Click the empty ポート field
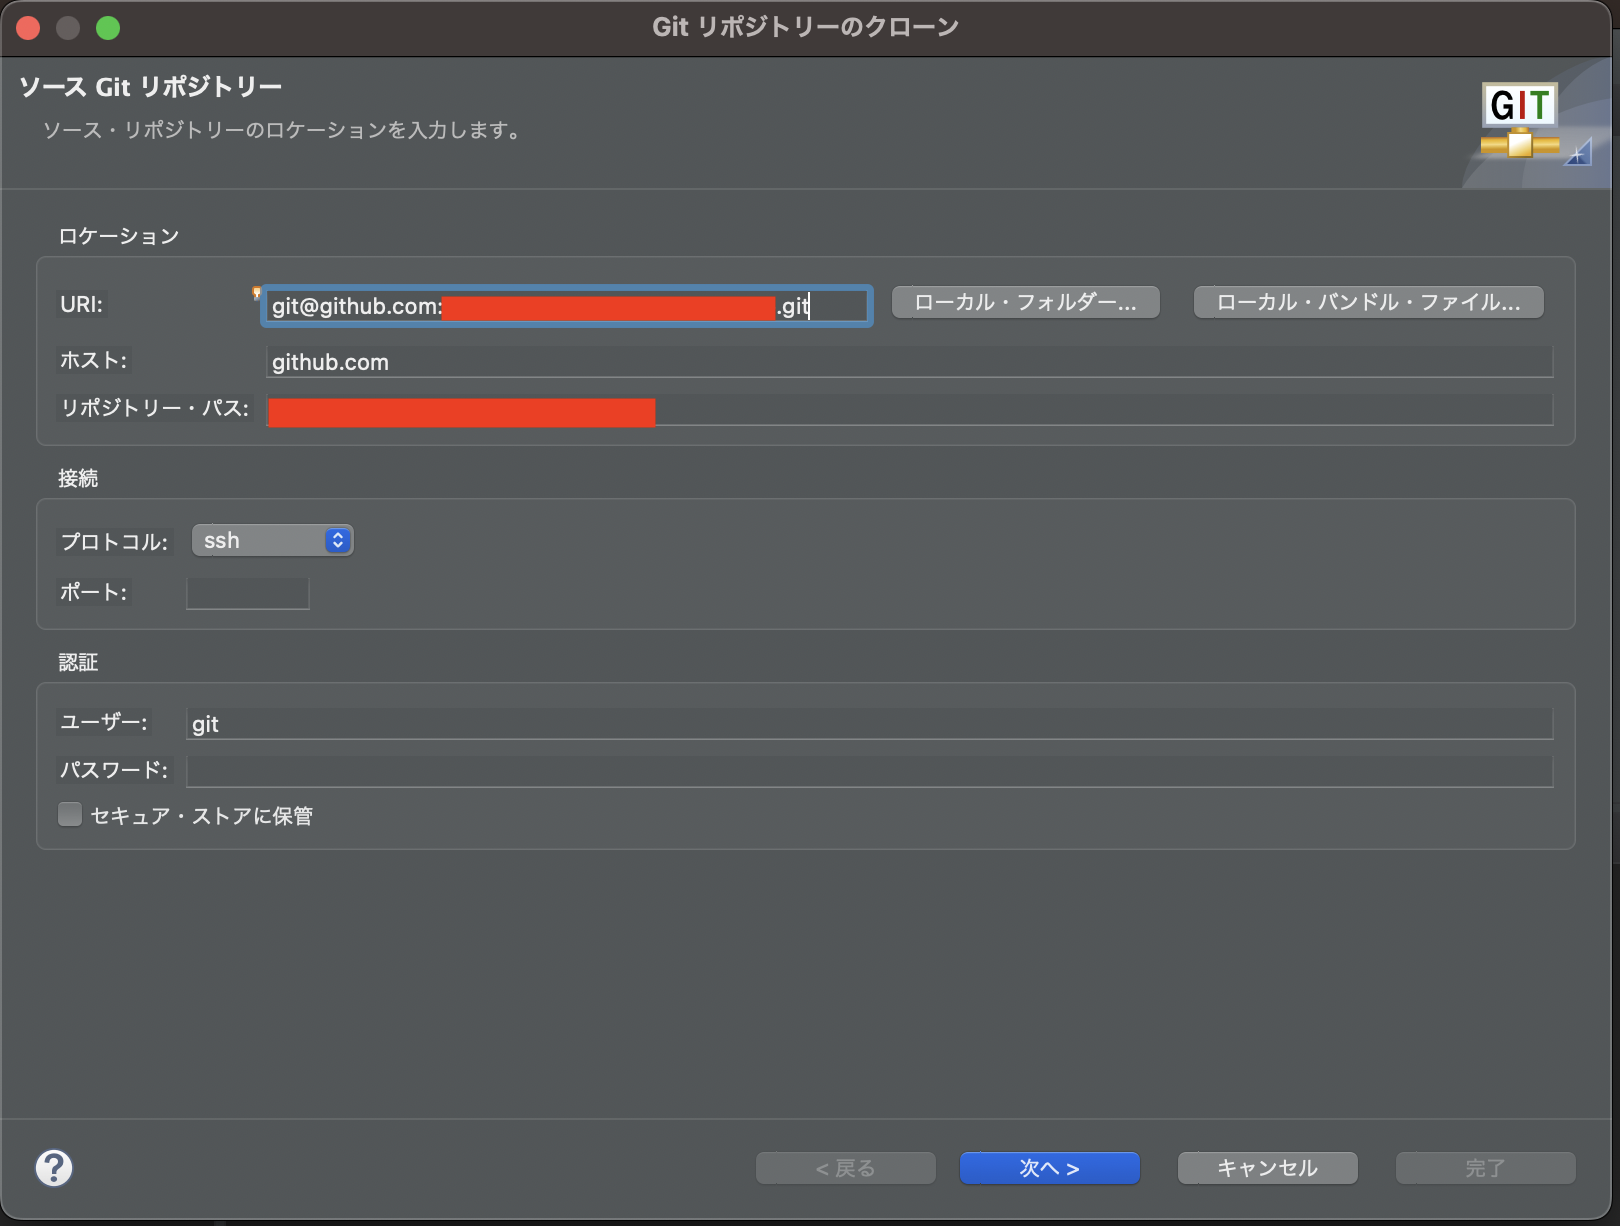1620x1226 pixels. pyautogui.click(x=246, y=592)
